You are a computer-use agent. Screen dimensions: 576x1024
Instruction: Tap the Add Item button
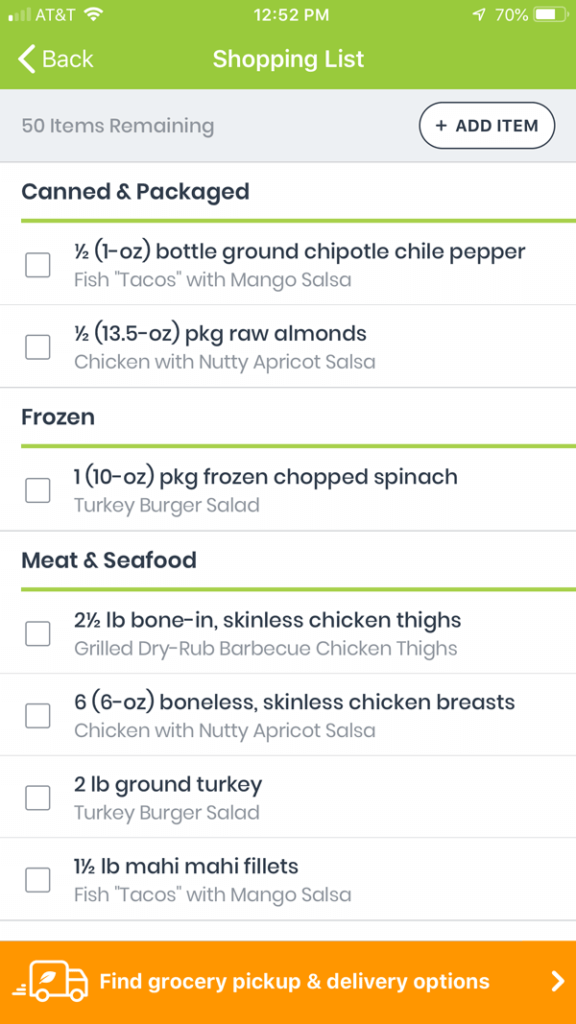pyautogui.click(x=486, y=125)
